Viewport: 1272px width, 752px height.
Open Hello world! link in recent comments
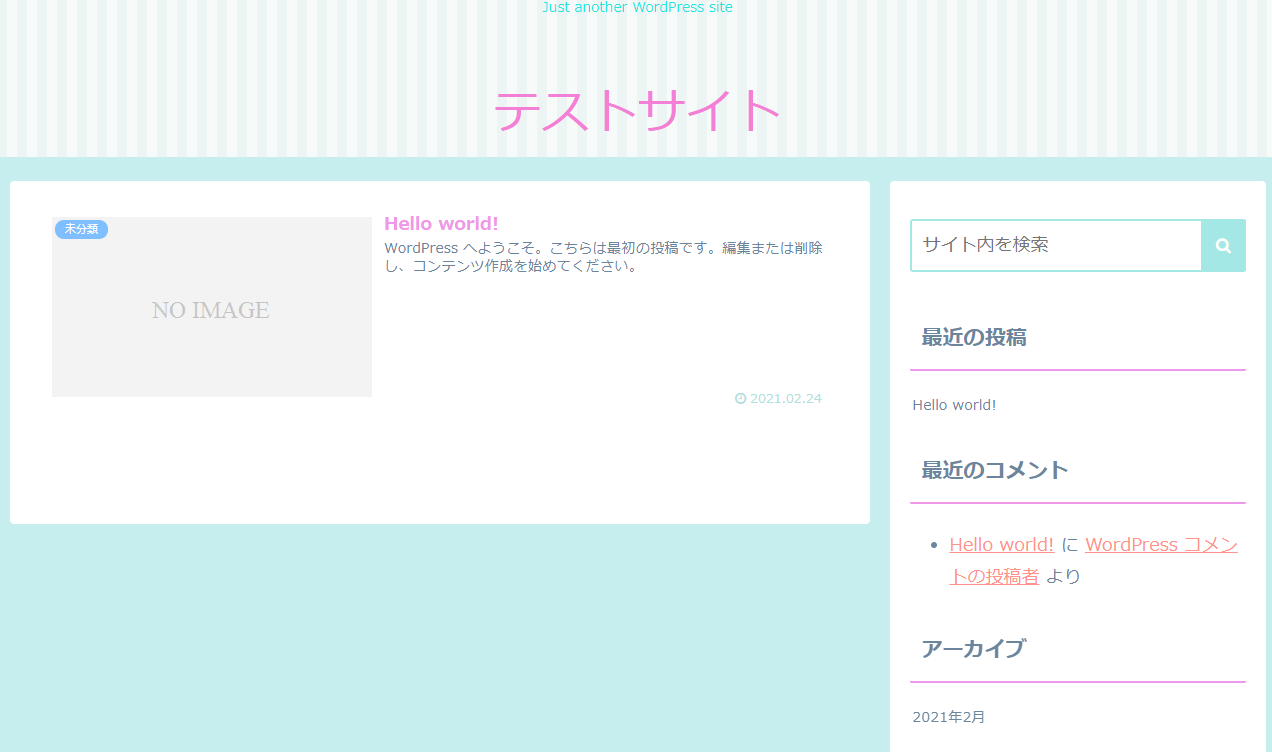1001,545
